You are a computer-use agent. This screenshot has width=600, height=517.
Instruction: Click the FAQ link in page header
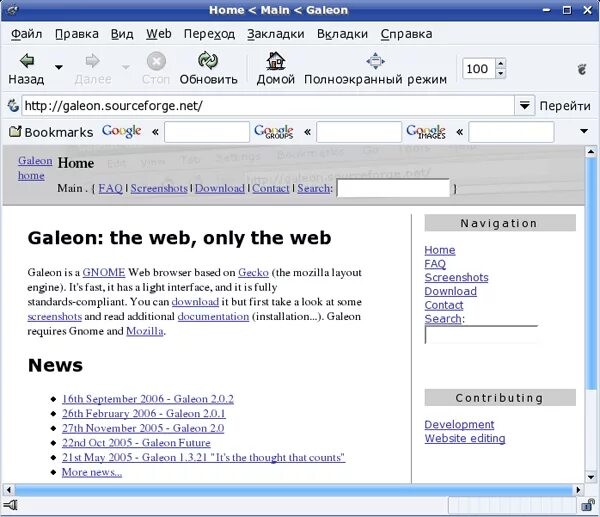pyautogui.click(x=111, y=188)
